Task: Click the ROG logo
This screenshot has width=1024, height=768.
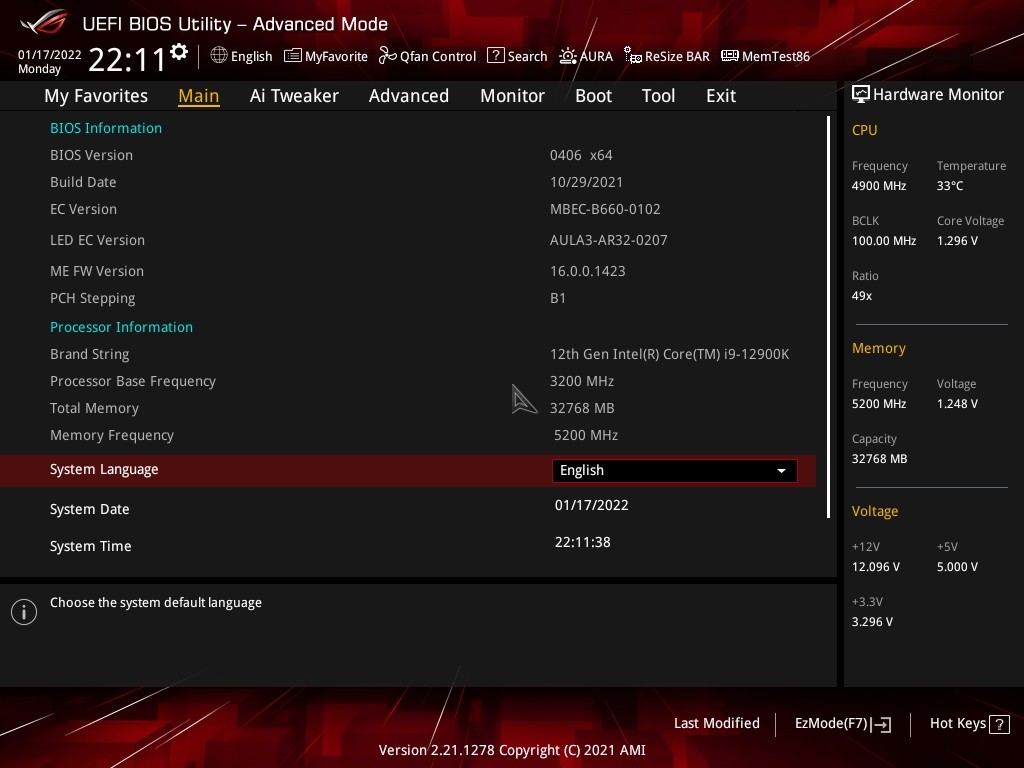Action: pyautogui.click(x=43, y=22)
